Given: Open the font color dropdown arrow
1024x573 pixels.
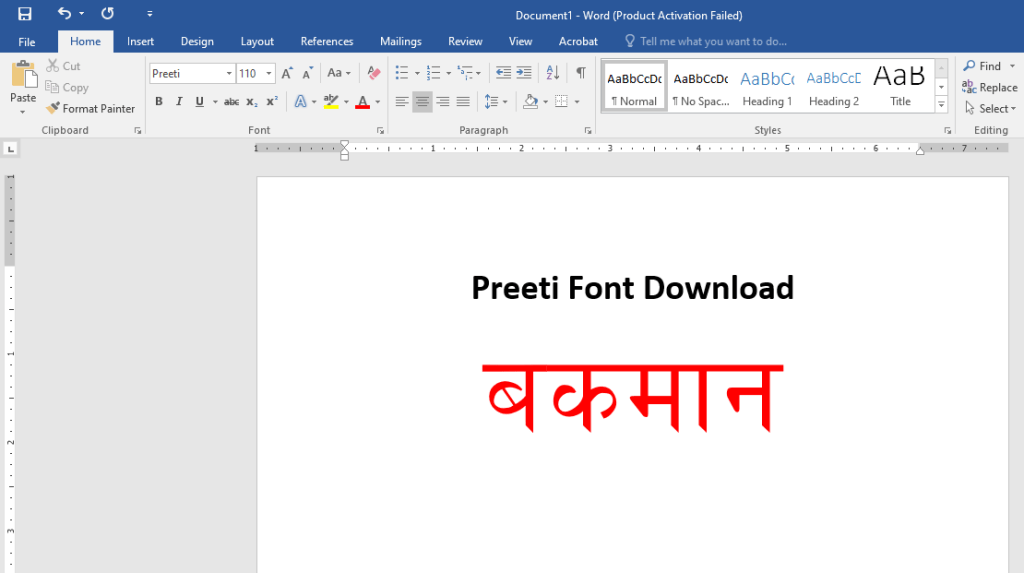Looking at the screenshot, I should tap(377, 102).
